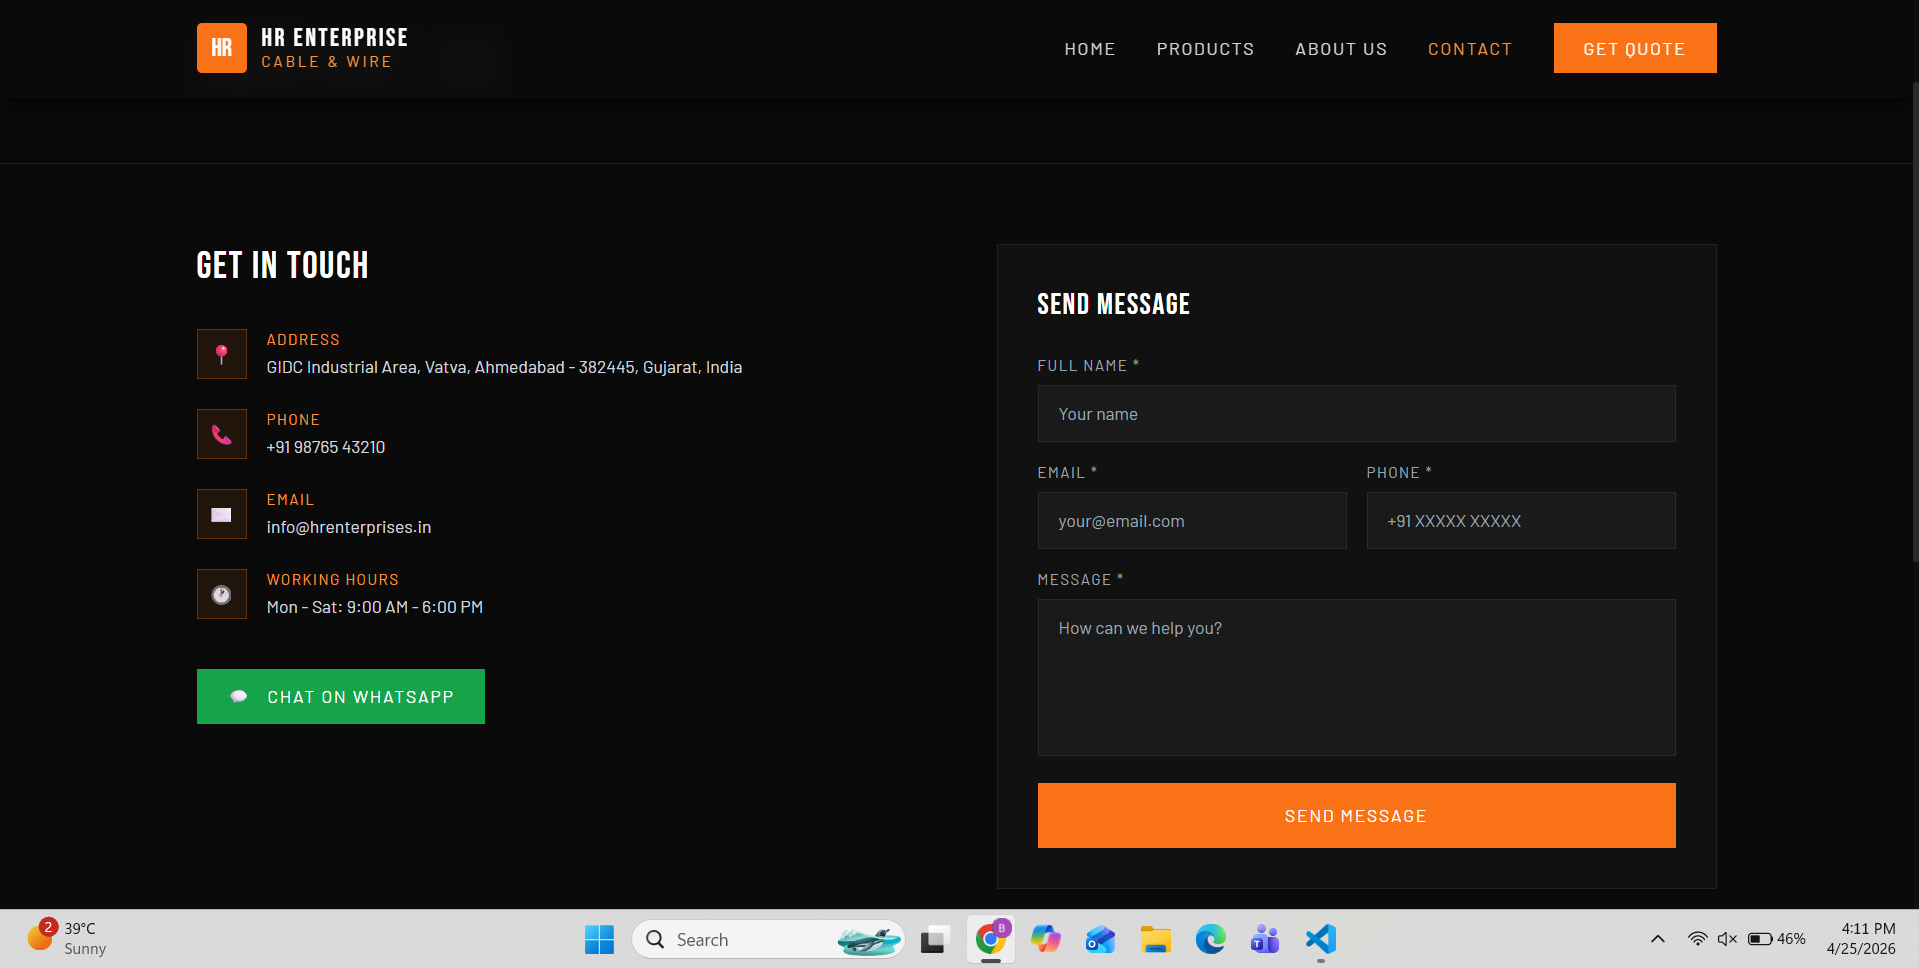Screen dimensions: 1919x968
Task: Click the HR logo icon in header
Action: (221, 48)
